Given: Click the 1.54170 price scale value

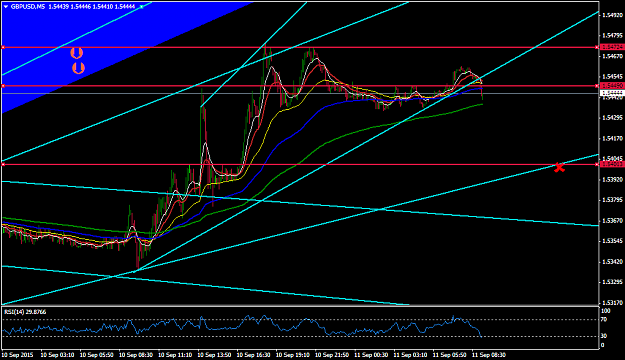Looking at the screenshot, I should tap(612, 138).
